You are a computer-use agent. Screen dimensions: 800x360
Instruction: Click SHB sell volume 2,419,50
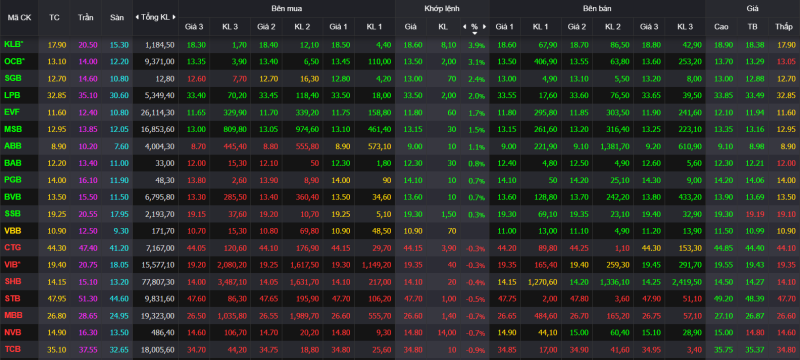[x=686, y=281]
